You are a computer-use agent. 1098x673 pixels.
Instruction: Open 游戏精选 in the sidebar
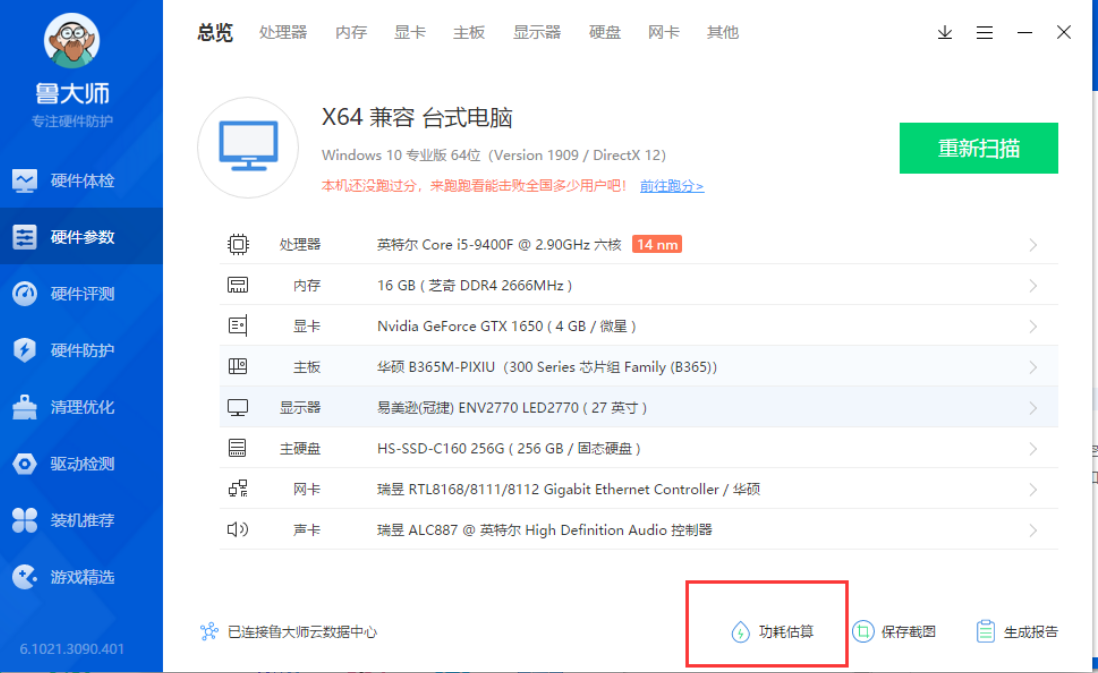pos(81,578)
